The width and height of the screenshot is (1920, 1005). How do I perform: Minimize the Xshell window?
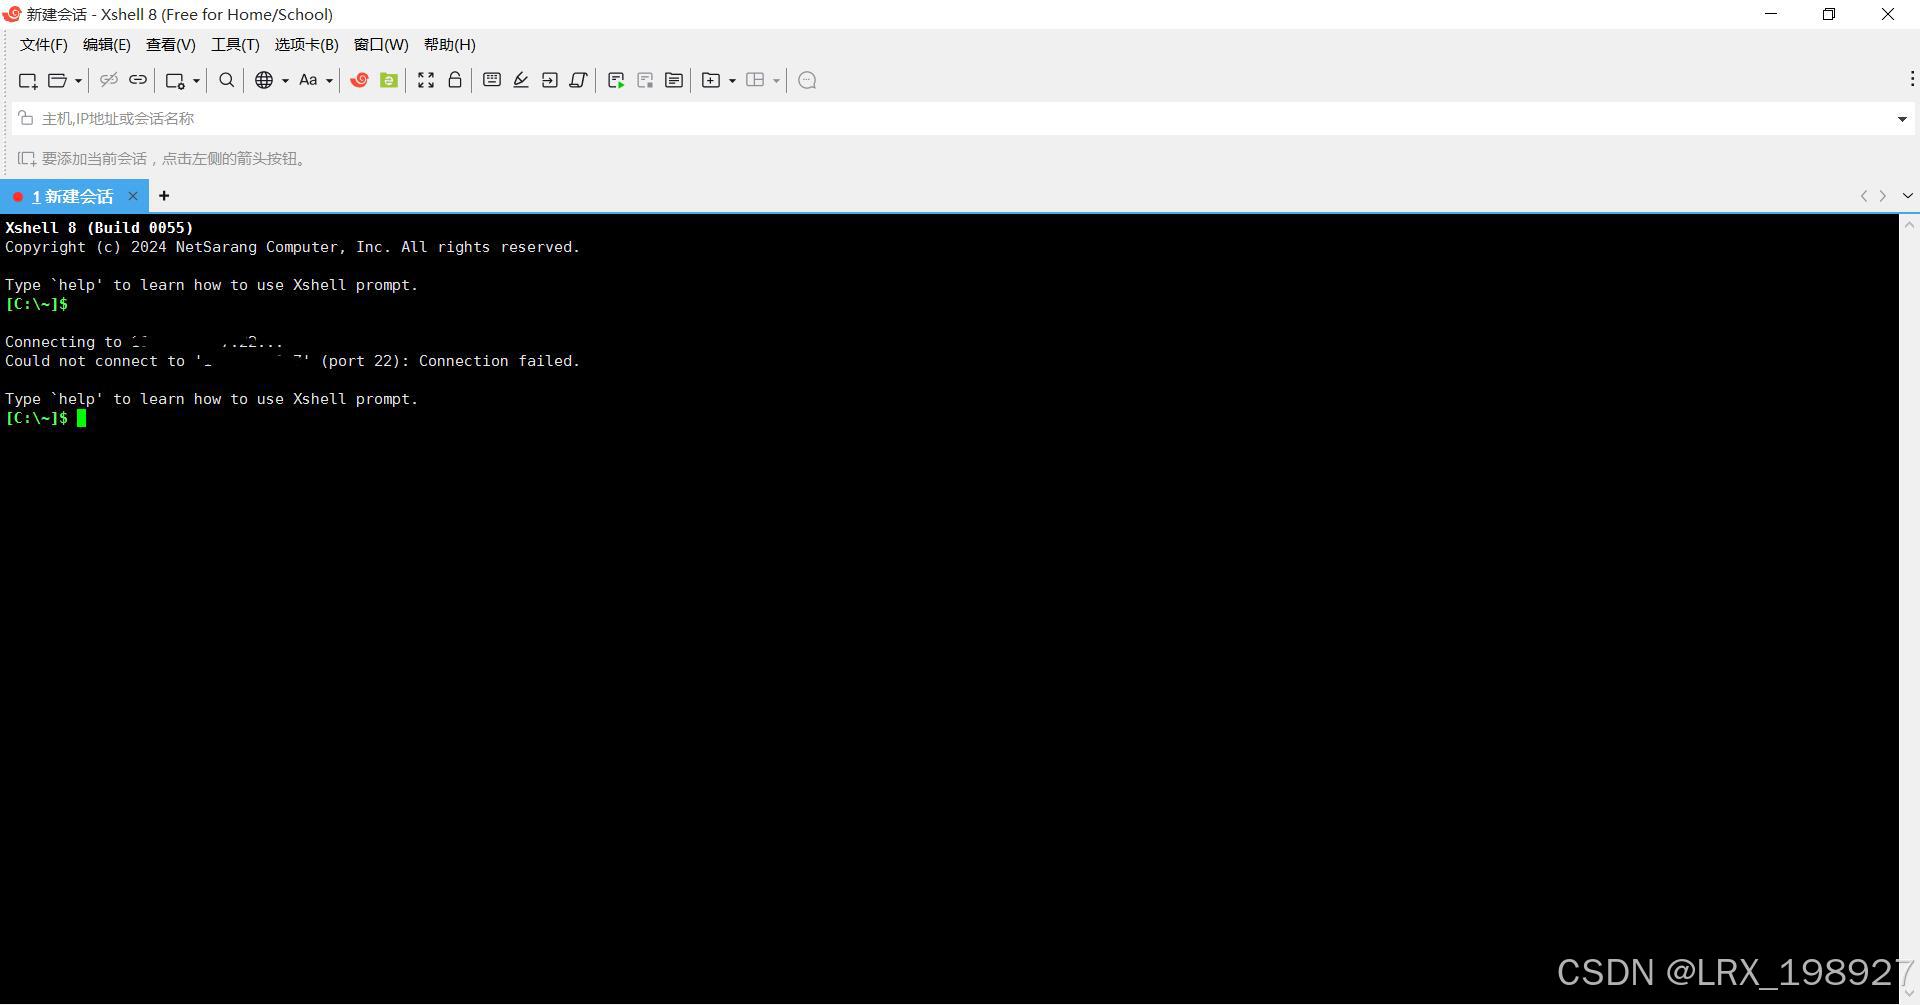tap(1771, 14)
